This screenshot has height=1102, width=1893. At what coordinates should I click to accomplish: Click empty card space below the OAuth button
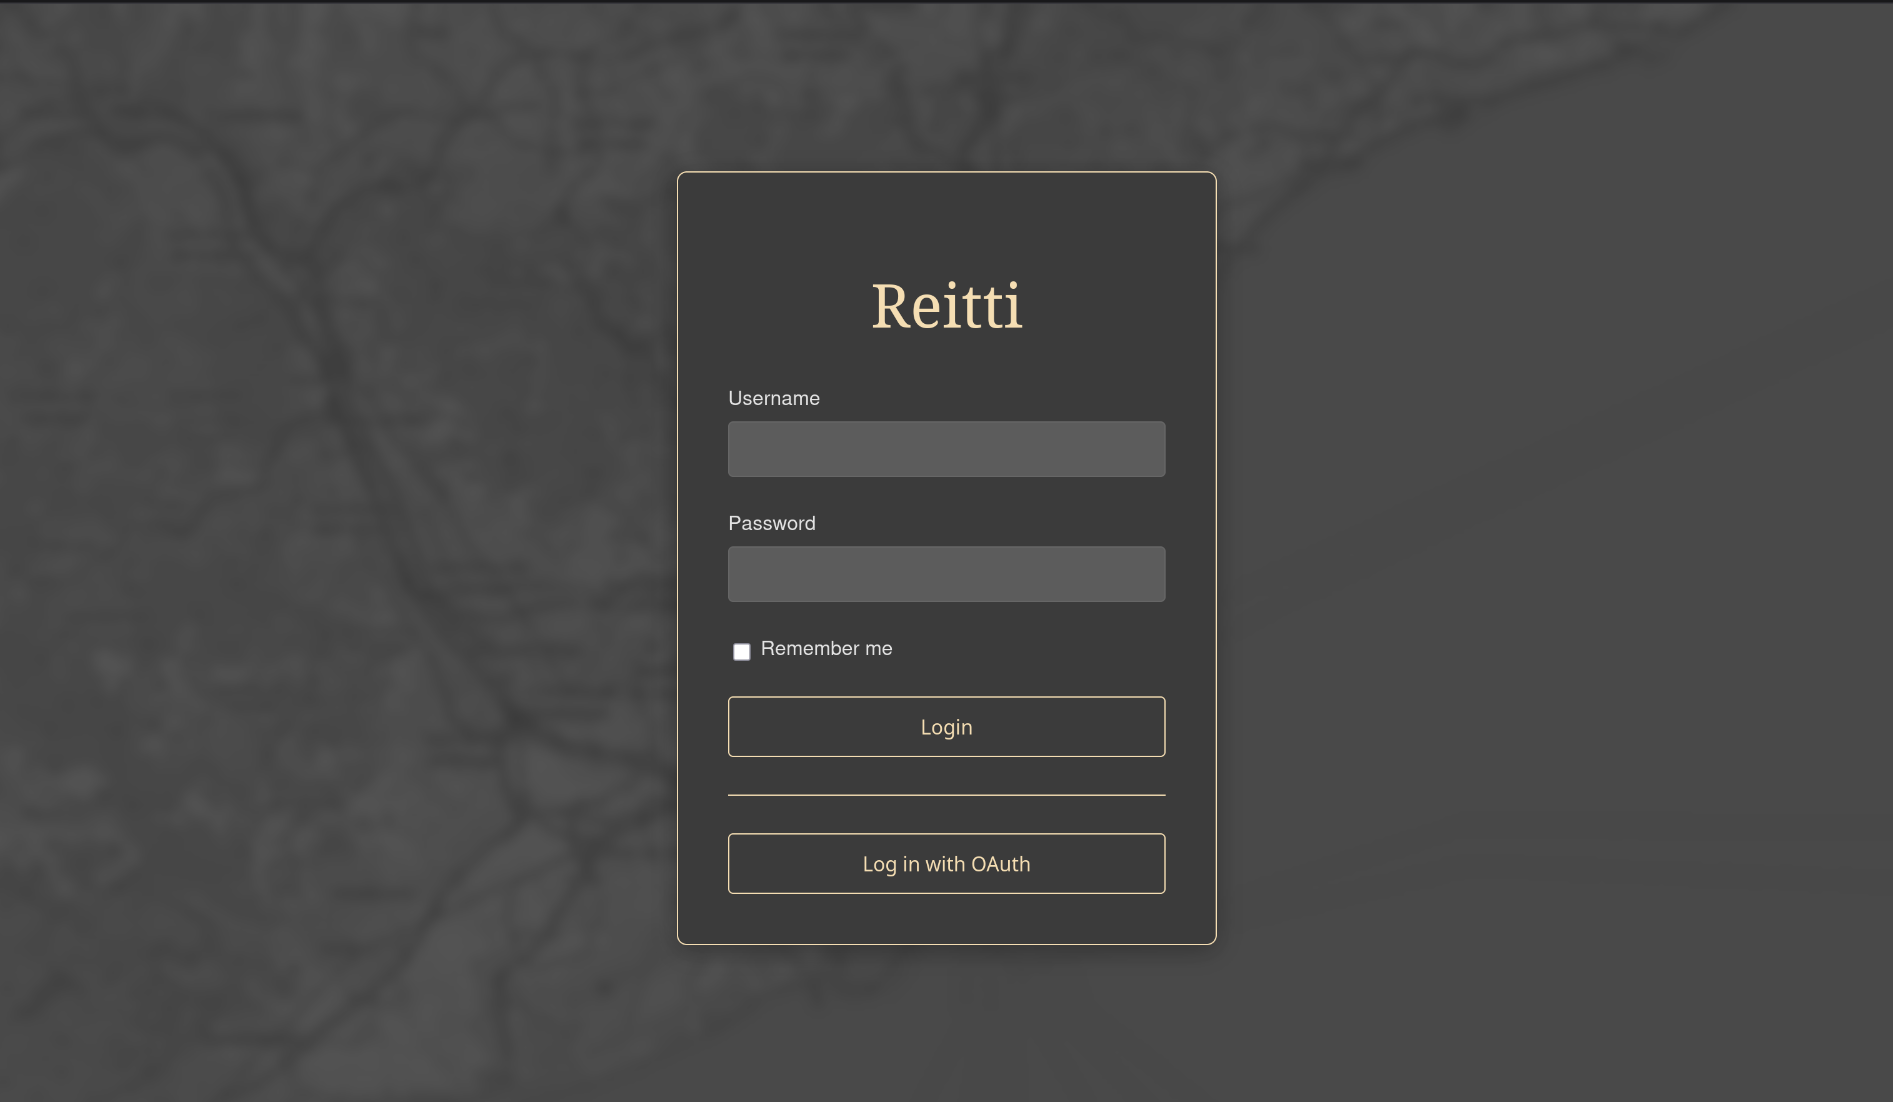(x=946, y=920)
